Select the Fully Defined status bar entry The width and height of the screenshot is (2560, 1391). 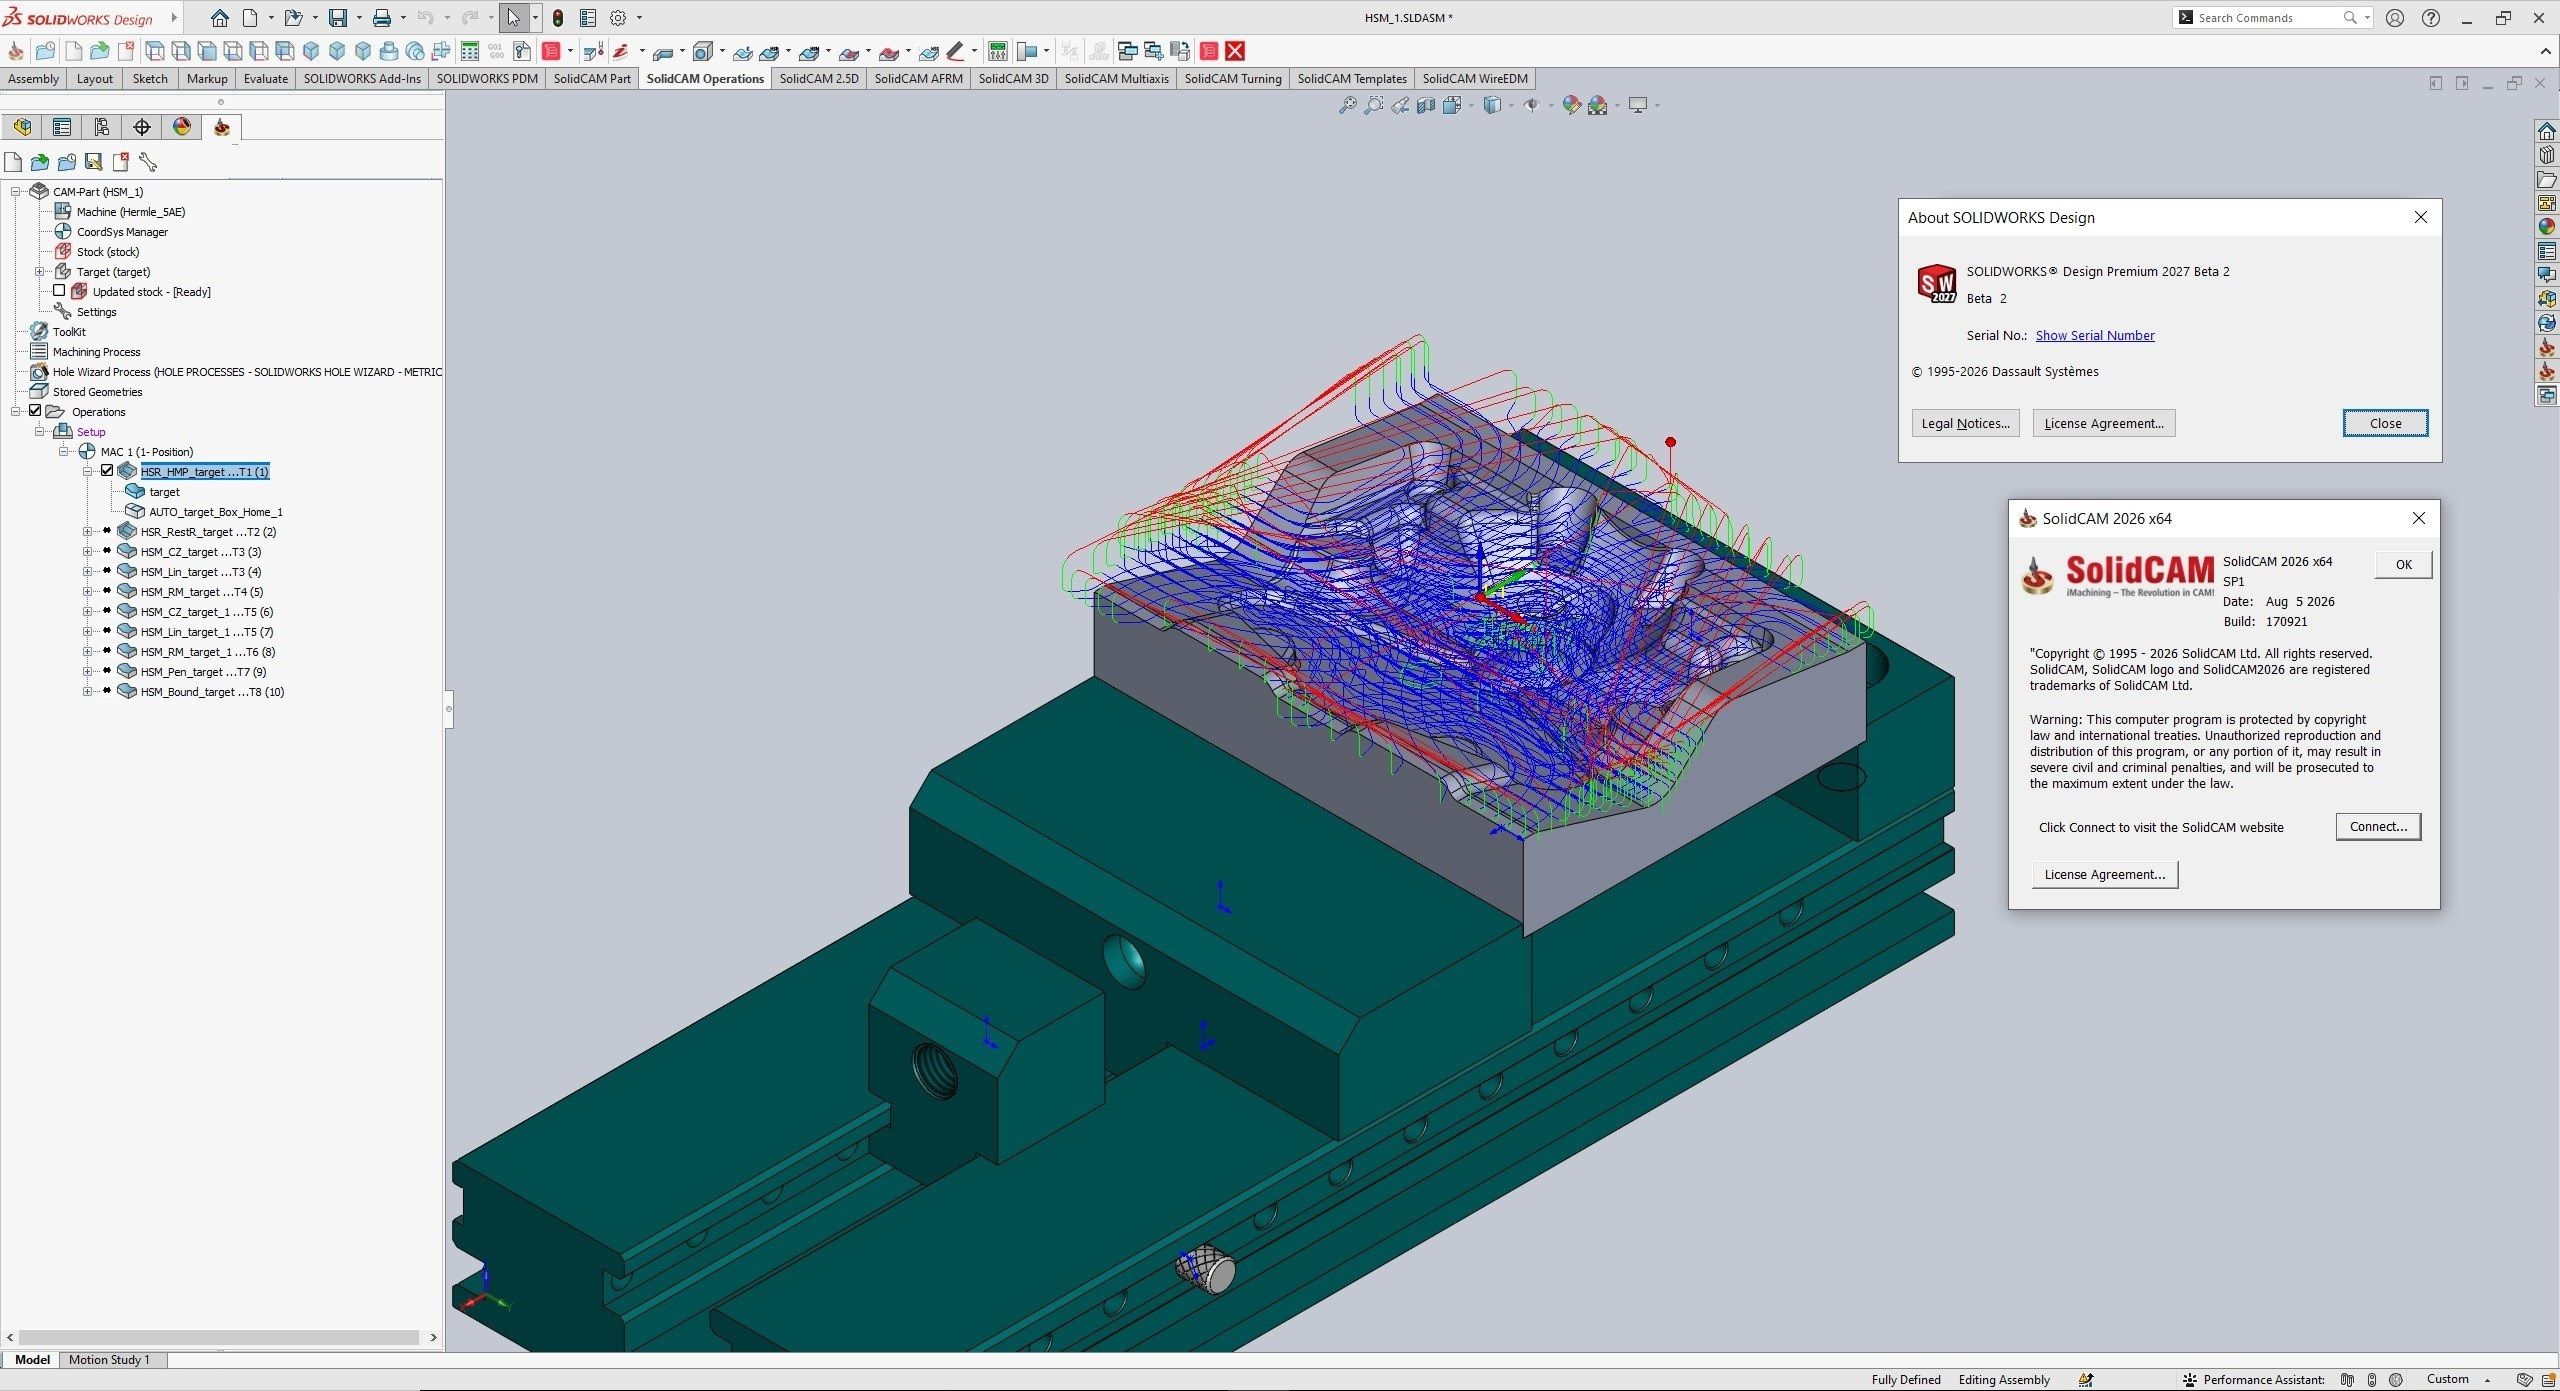click(x=1906, y=1380)
